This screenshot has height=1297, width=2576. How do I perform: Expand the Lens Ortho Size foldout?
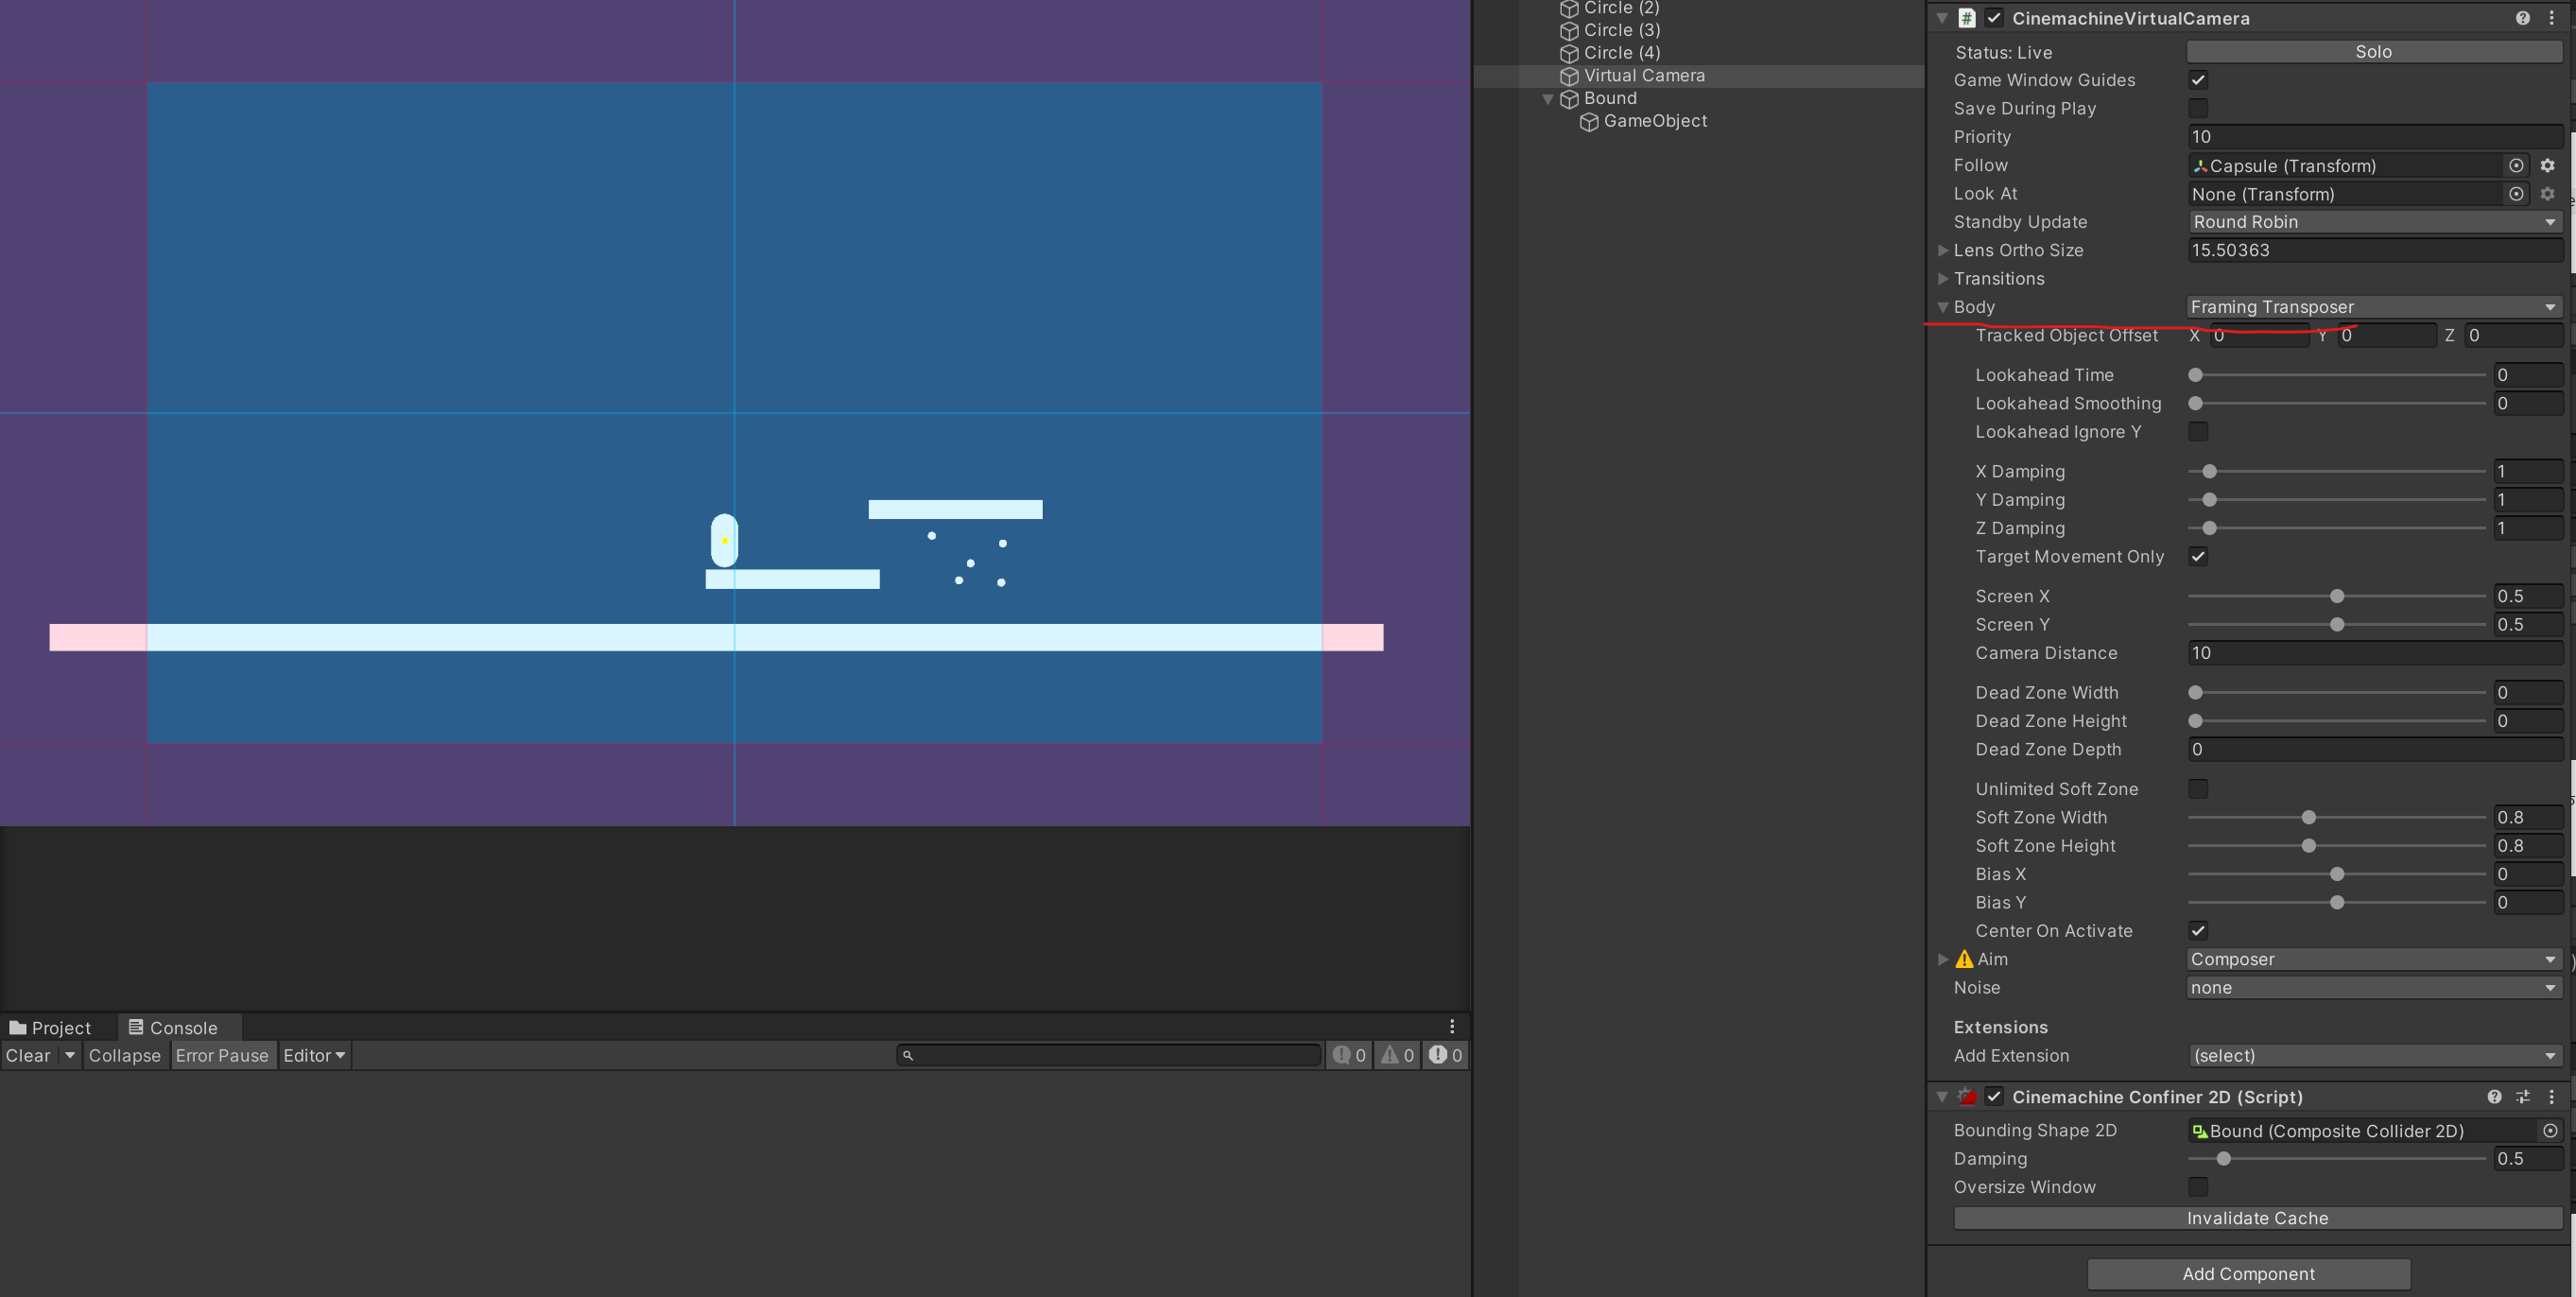(1943, 250)
